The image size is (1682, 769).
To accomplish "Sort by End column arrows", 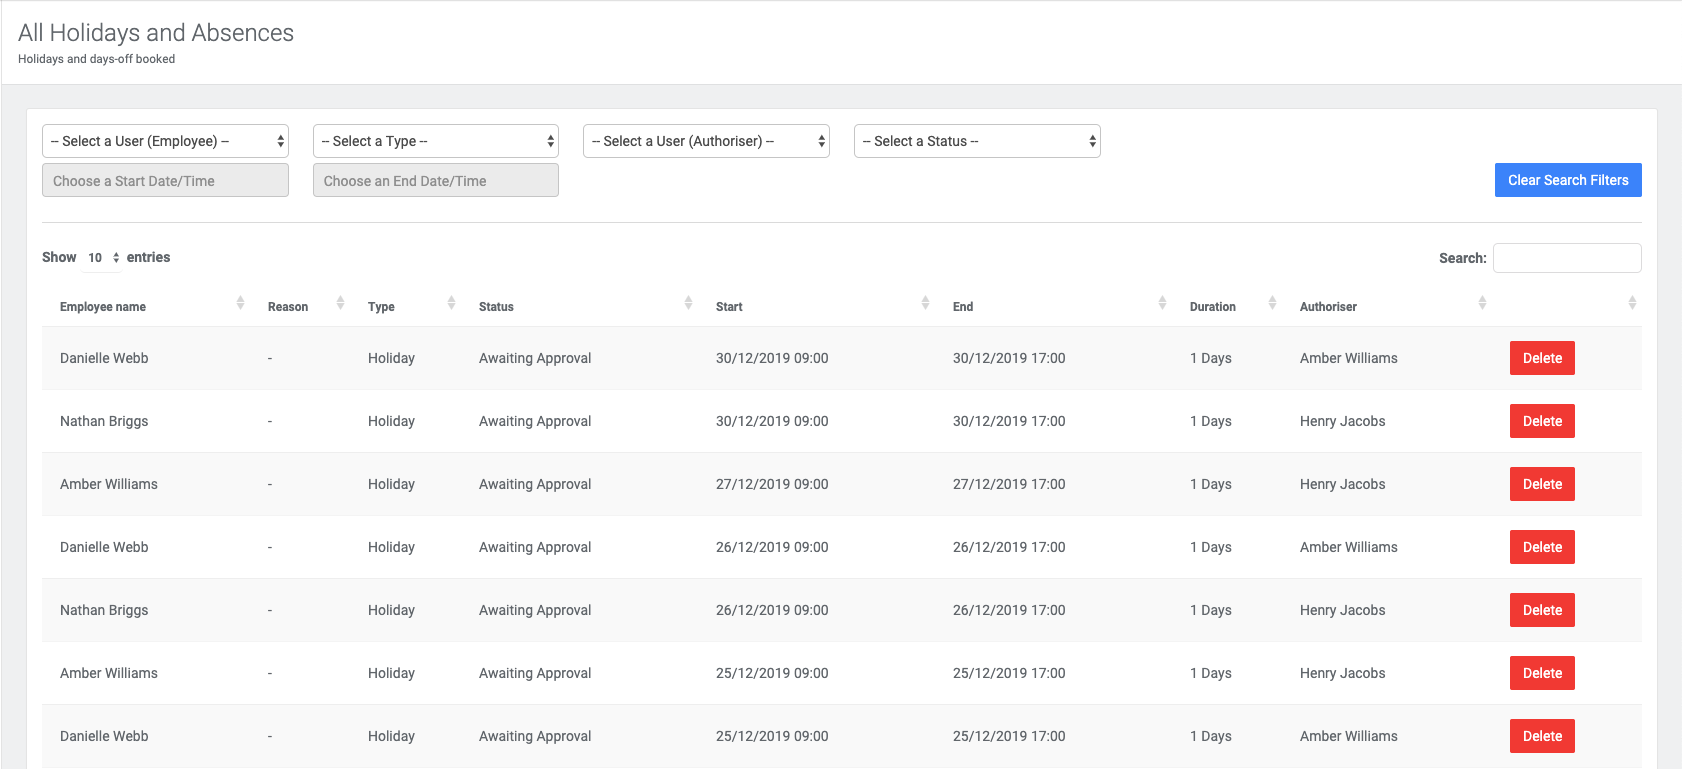I will point(1162,303).
